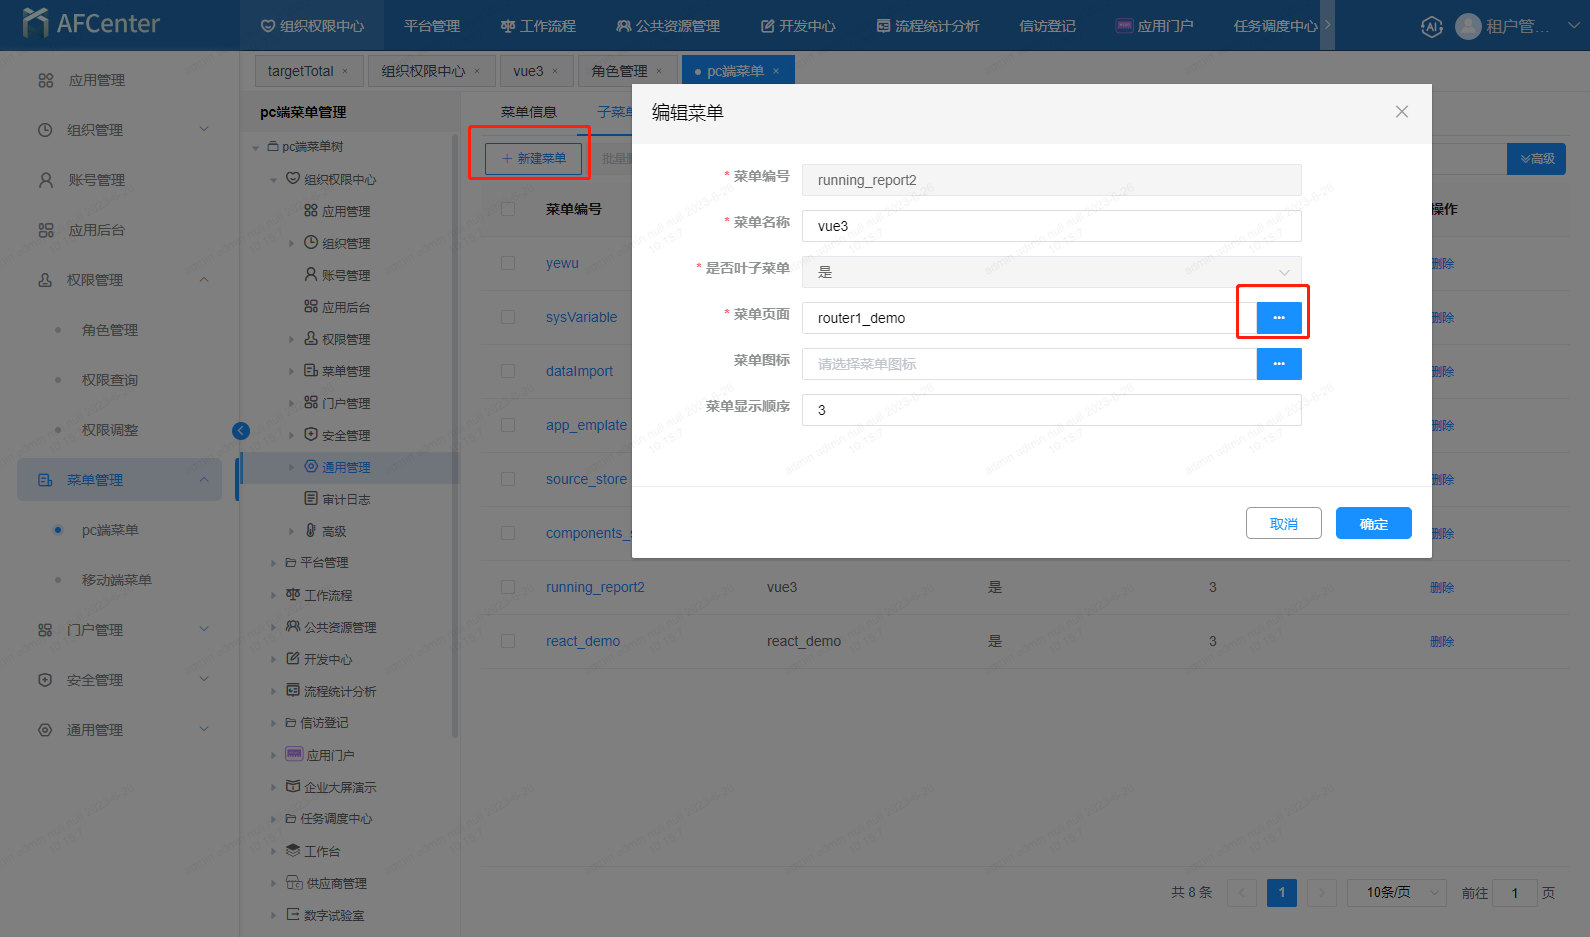The image size is (1590, 937).
Task: Close the targetTotal tab with its x
Action: 345,71
